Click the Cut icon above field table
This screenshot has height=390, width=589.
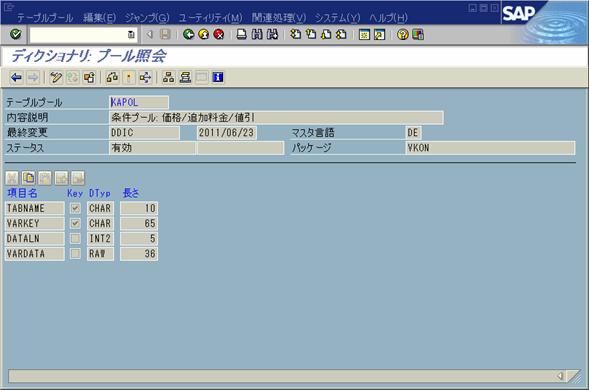pos(12,178)
